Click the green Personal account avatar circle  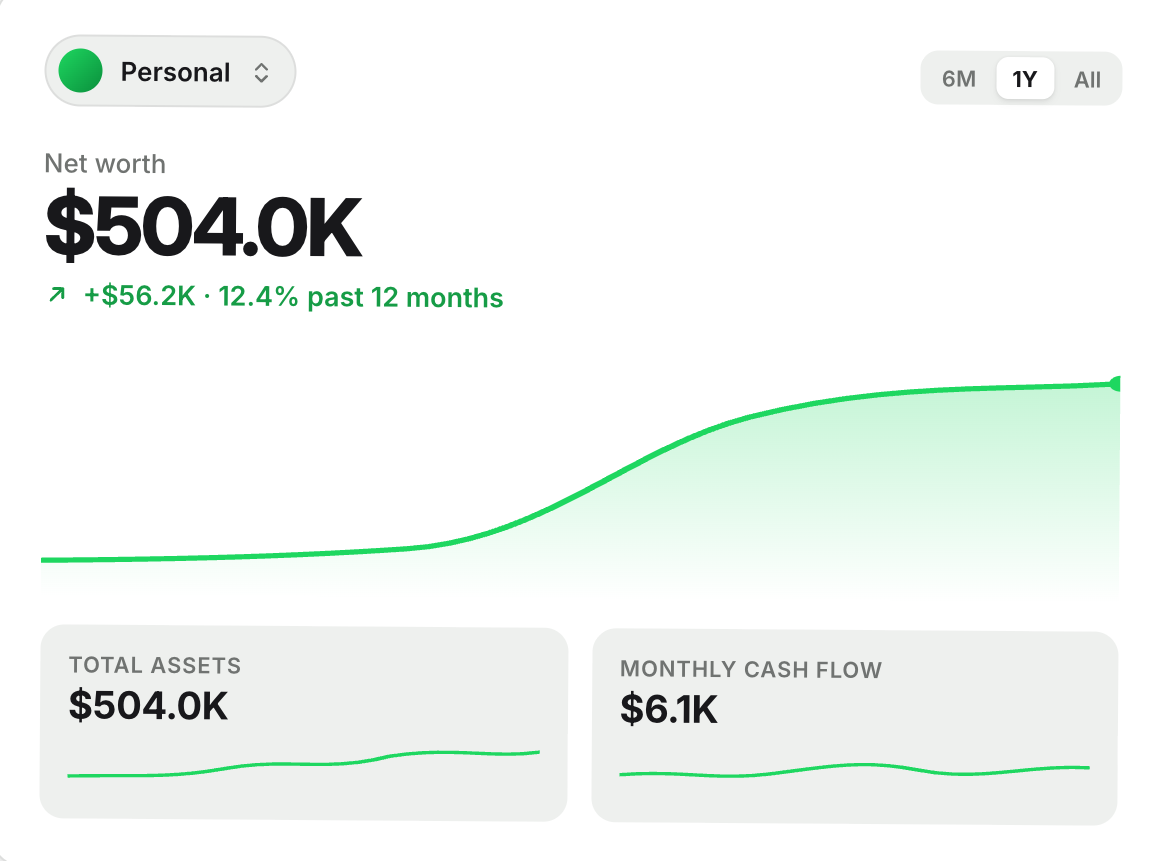(x=80, y=71)
